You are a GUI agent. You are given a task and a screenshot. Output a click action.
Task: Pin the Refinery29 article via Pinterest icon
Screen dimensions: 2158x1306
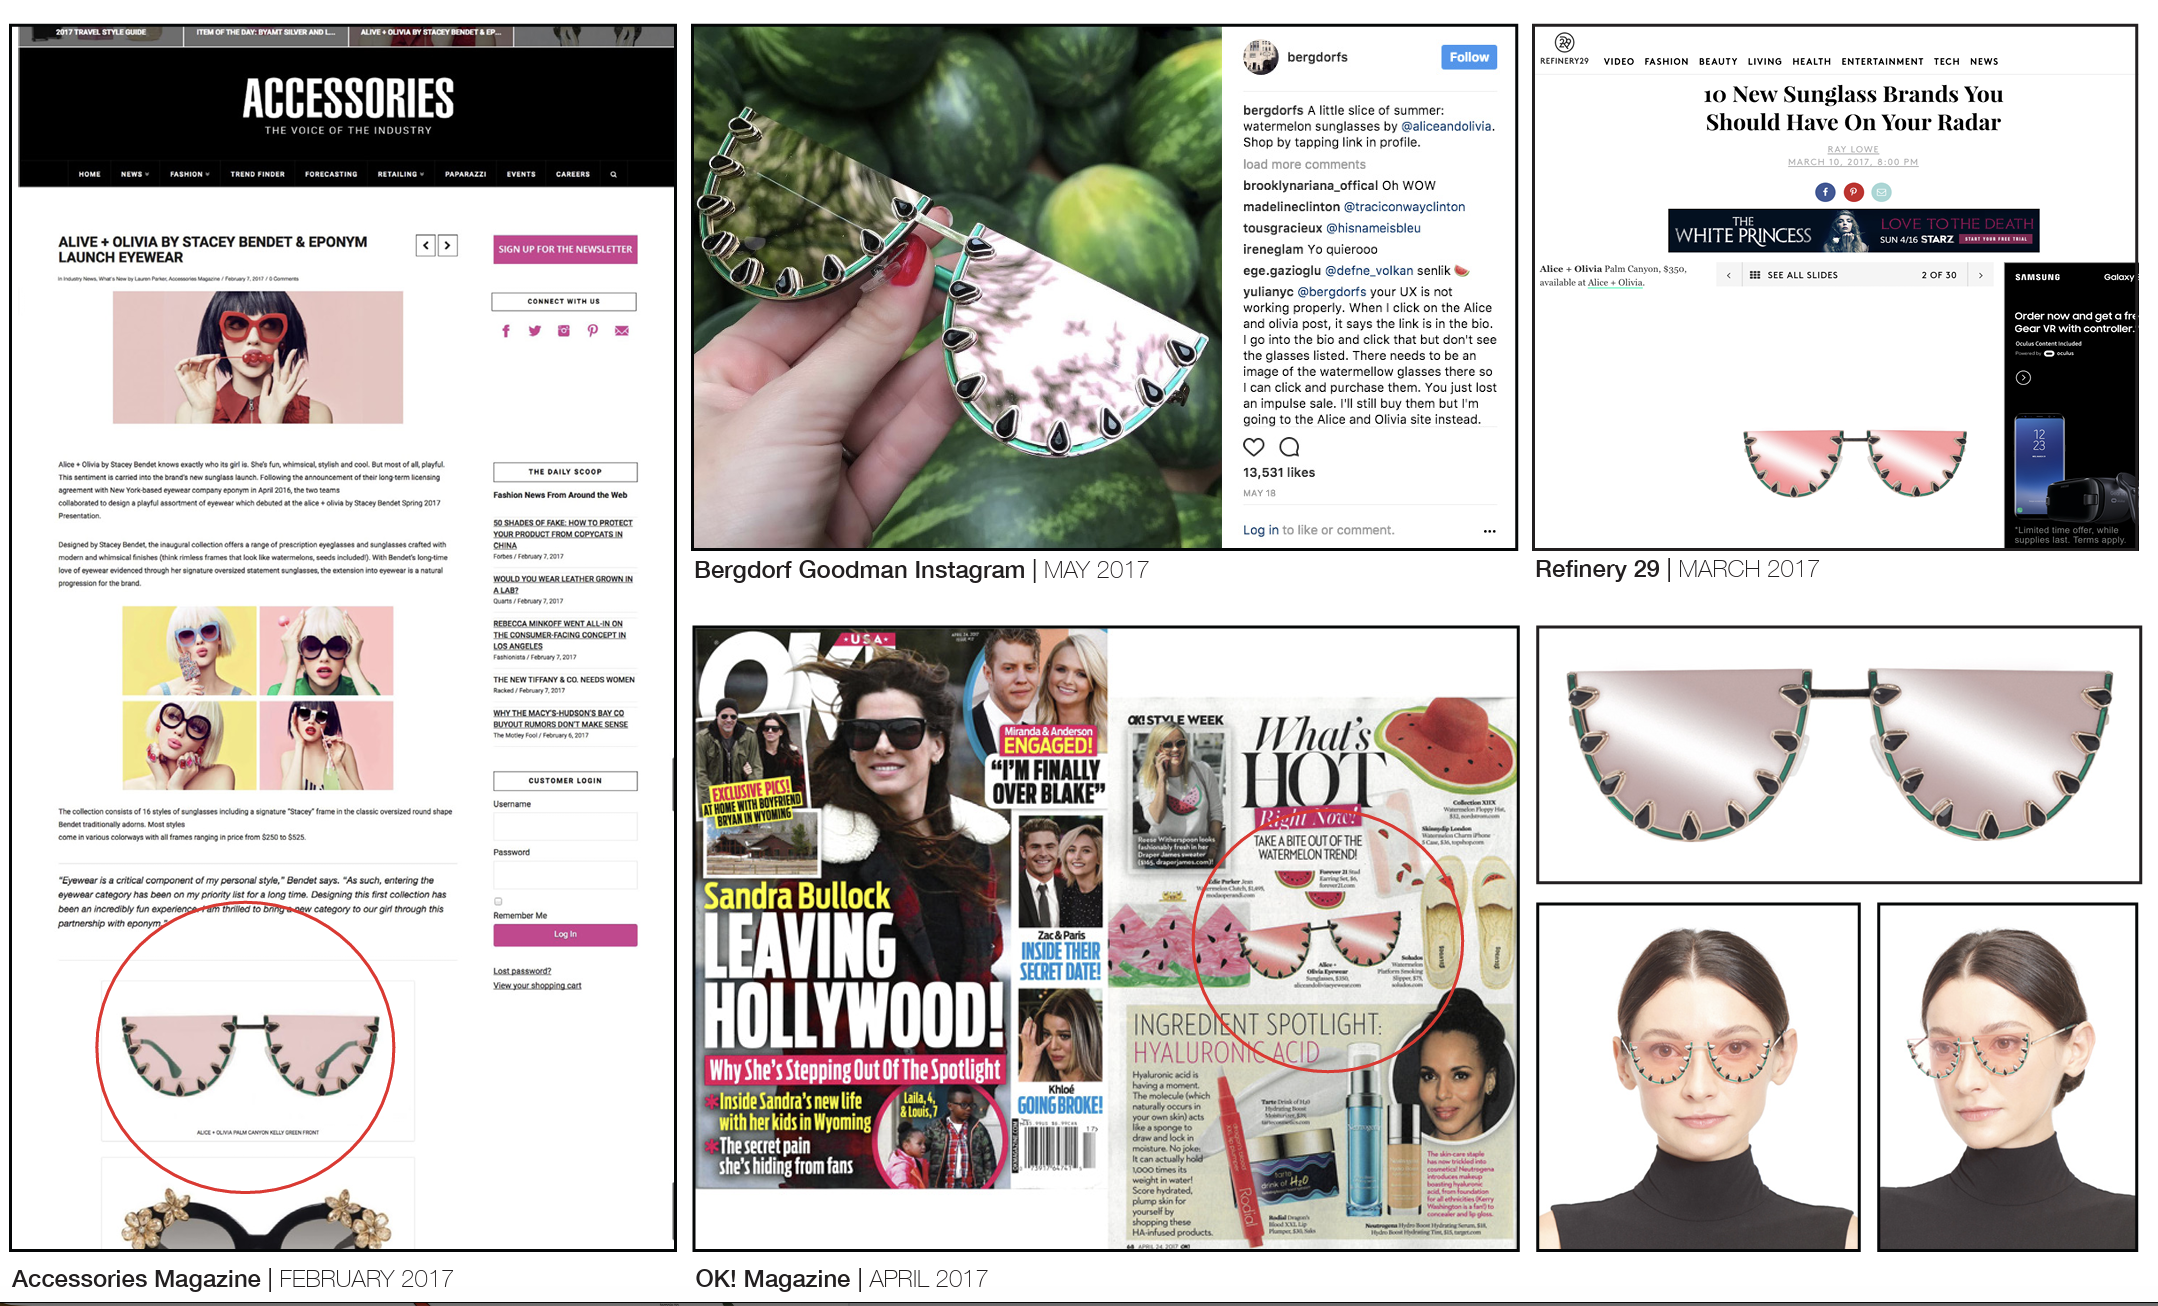pos(1853,192)
